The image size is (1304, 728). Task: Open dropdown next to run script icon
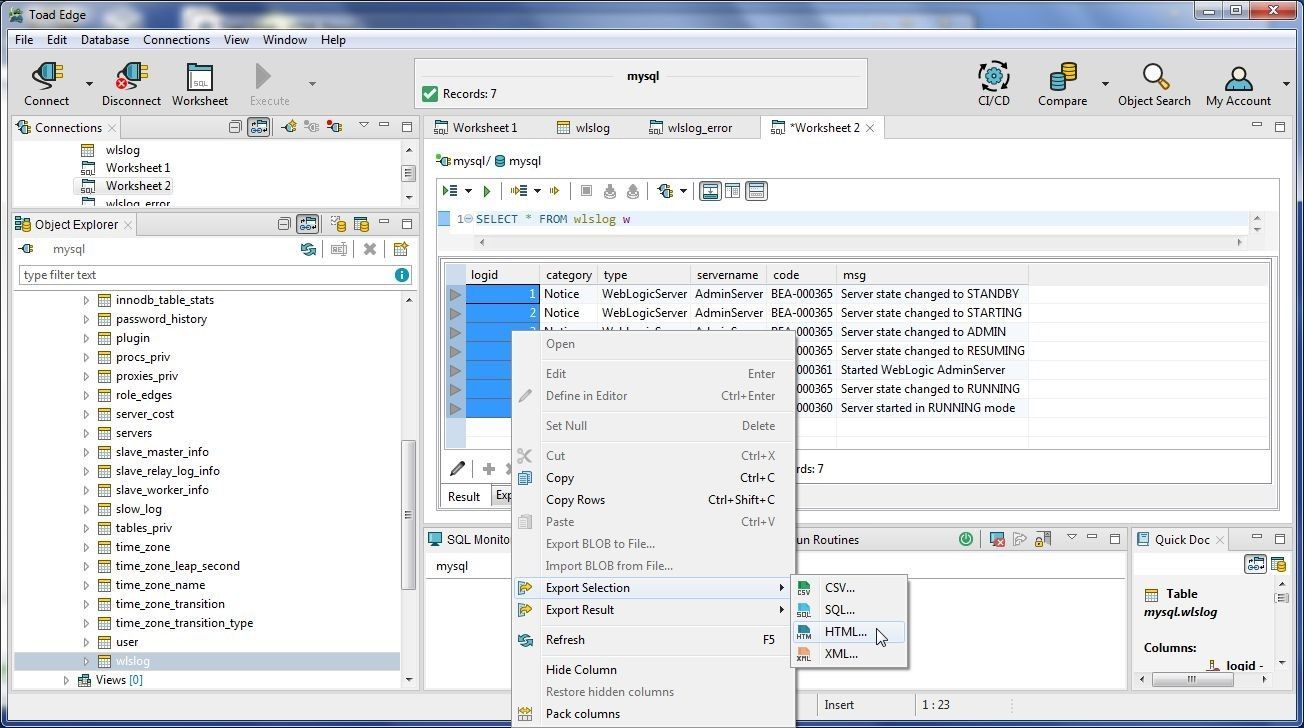tap(468, 191)
